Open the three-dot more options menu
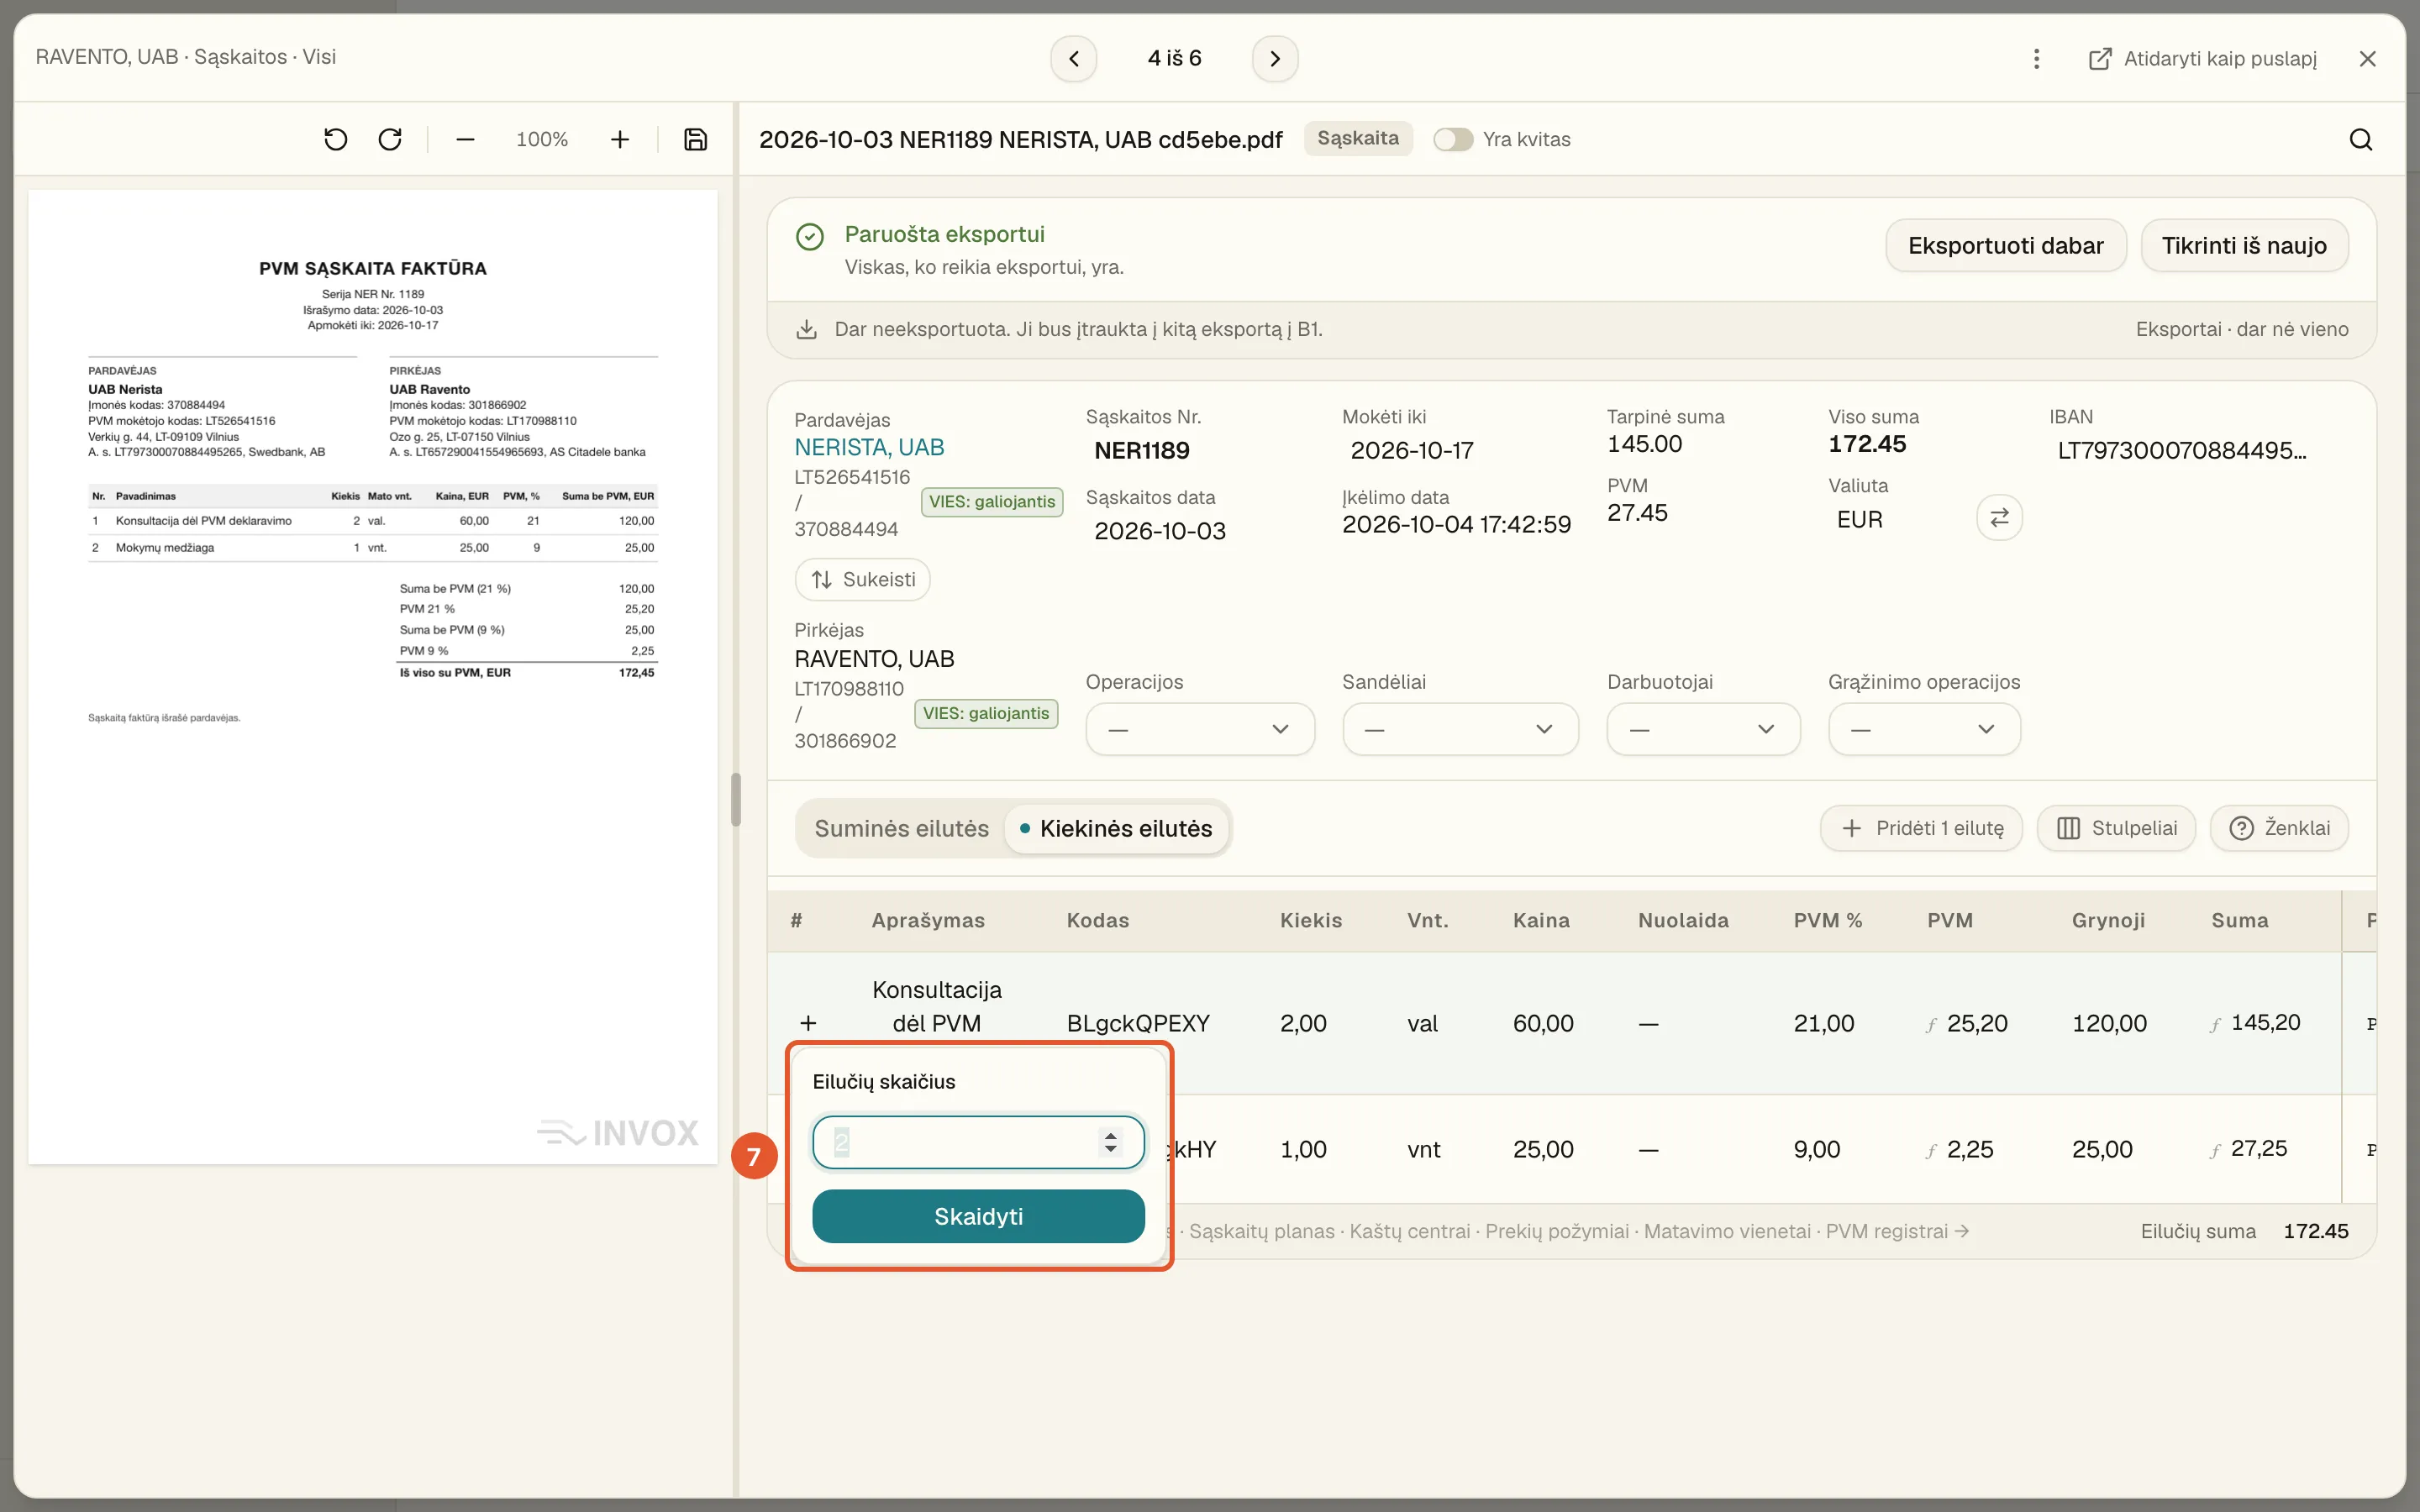The height and width of the screenshot is (1512, 2420). (x=2036, y=58)
